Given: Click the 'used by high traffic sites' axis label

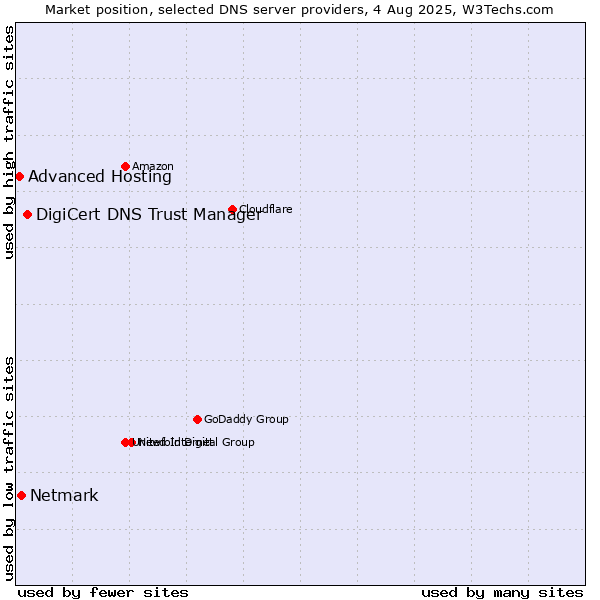Looking at the screenshot, I should click(x=9, y=142).
